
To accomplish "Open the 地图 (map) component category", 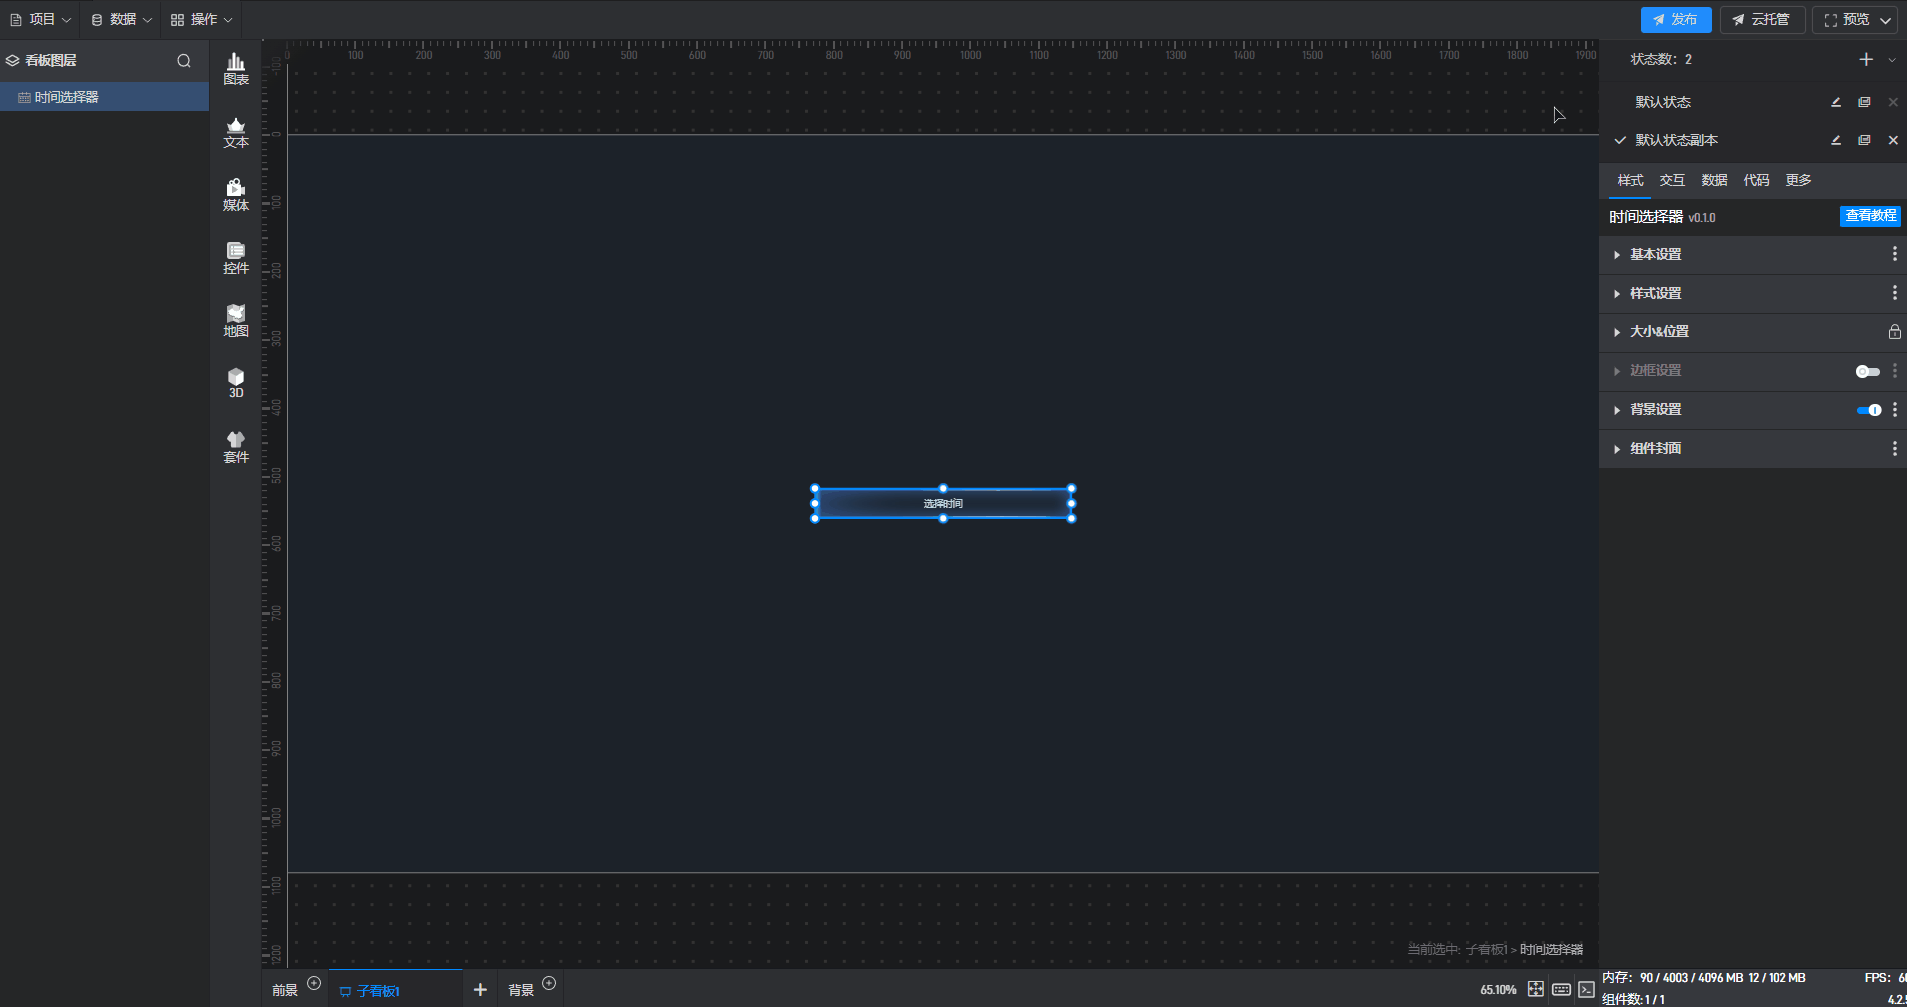I will click(x=236, y=322).
